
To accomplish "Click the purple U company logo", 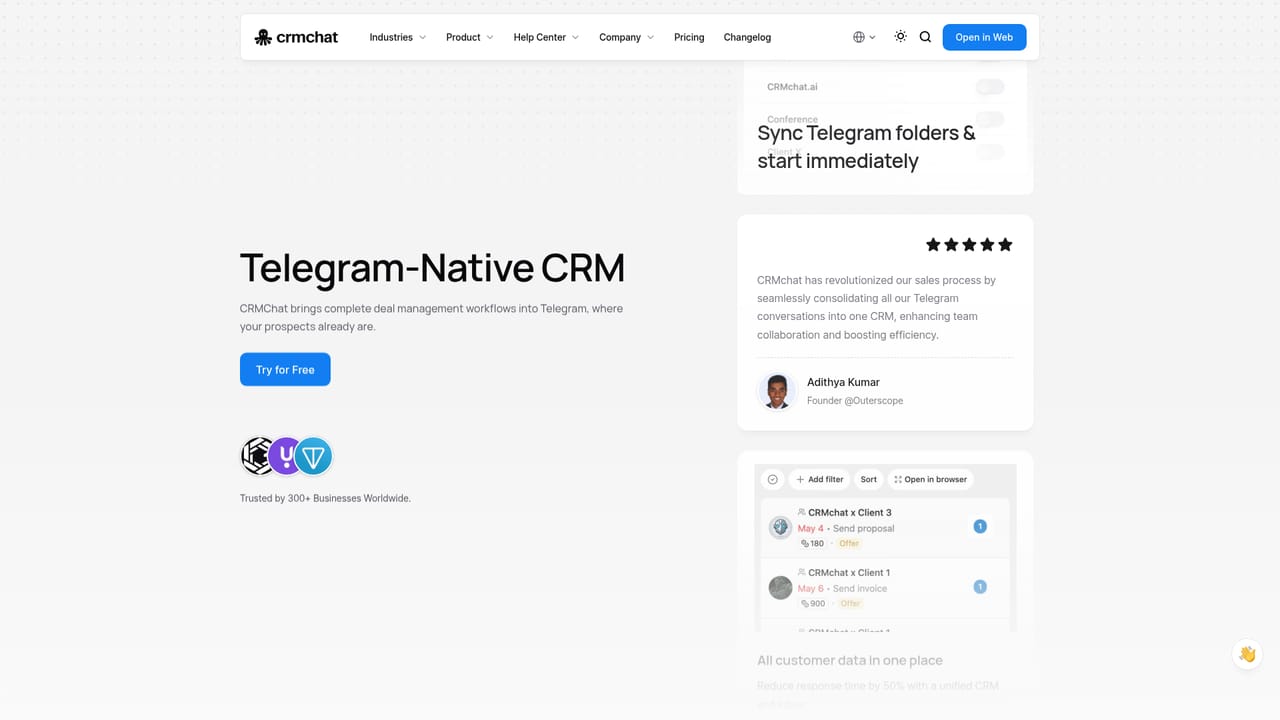I will pyautogui.click(x=286, y=456).
